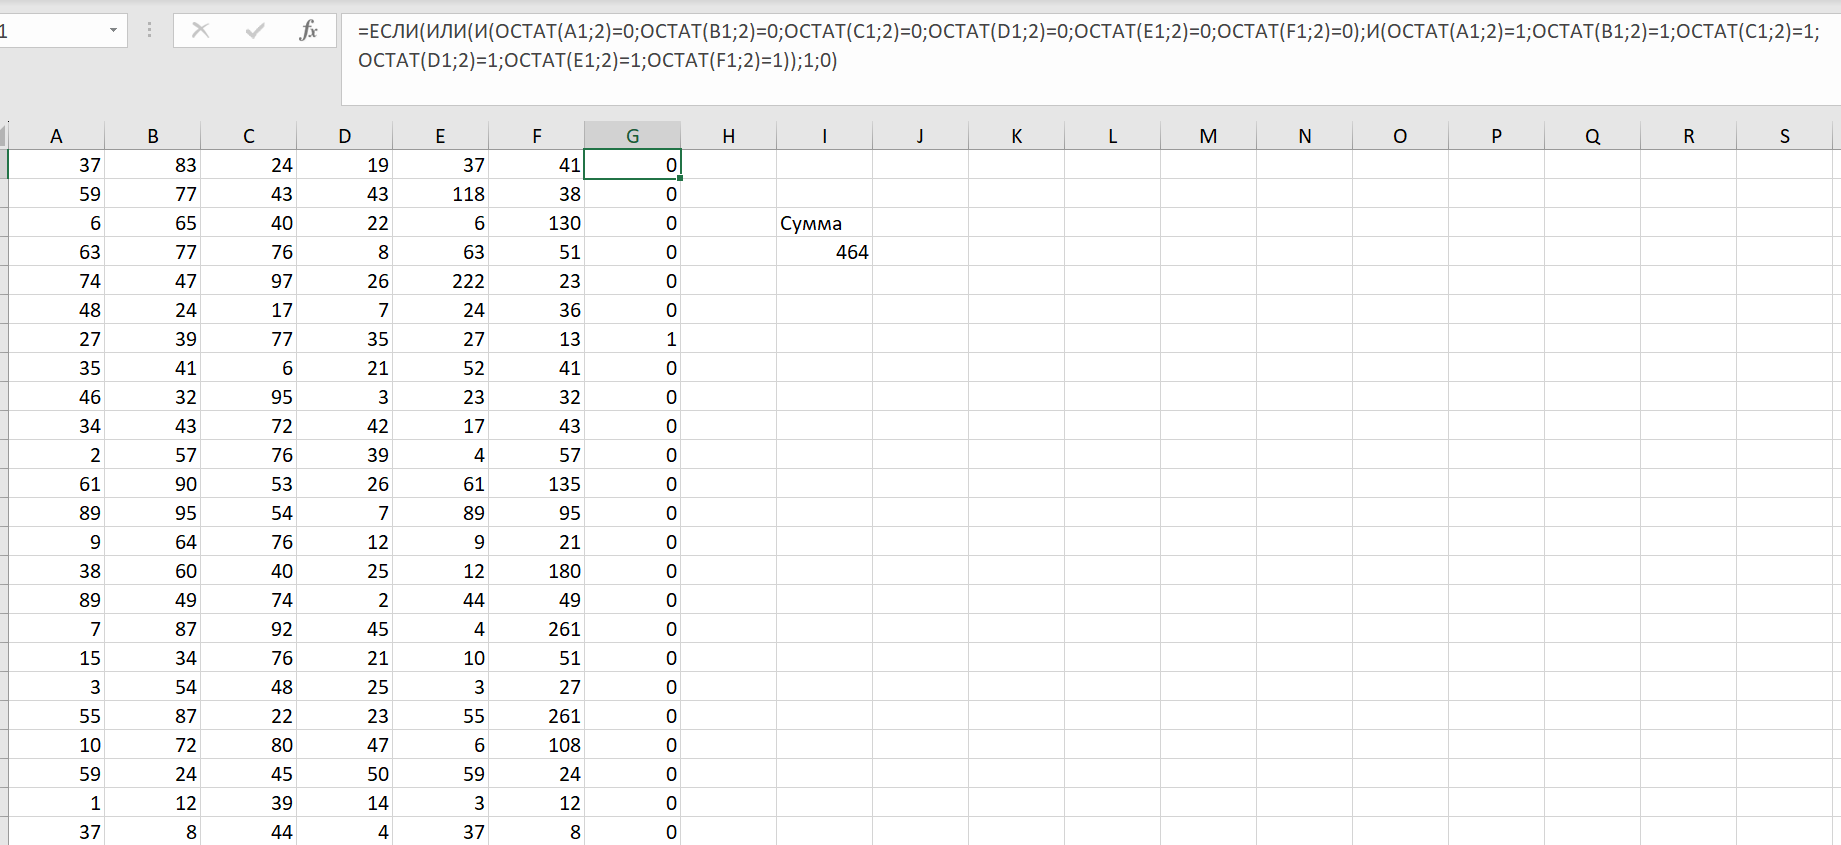This screenshot has height=845, width=1841.
Task: Select column S header
Action: click(x=1784, y=136)
